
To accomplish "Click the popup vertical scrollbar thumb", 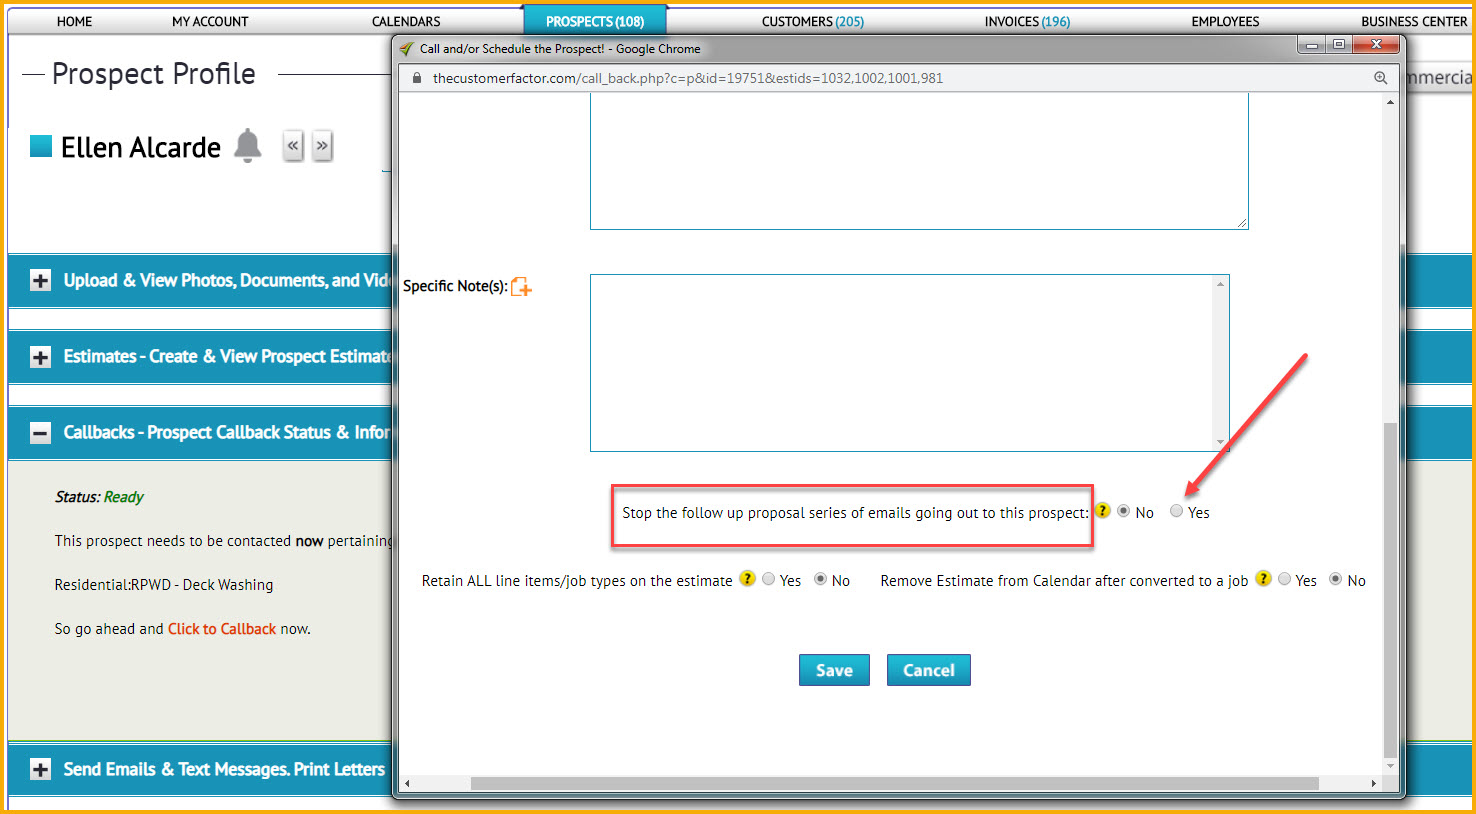I will pyautogui.click(x=1389, y=590).
